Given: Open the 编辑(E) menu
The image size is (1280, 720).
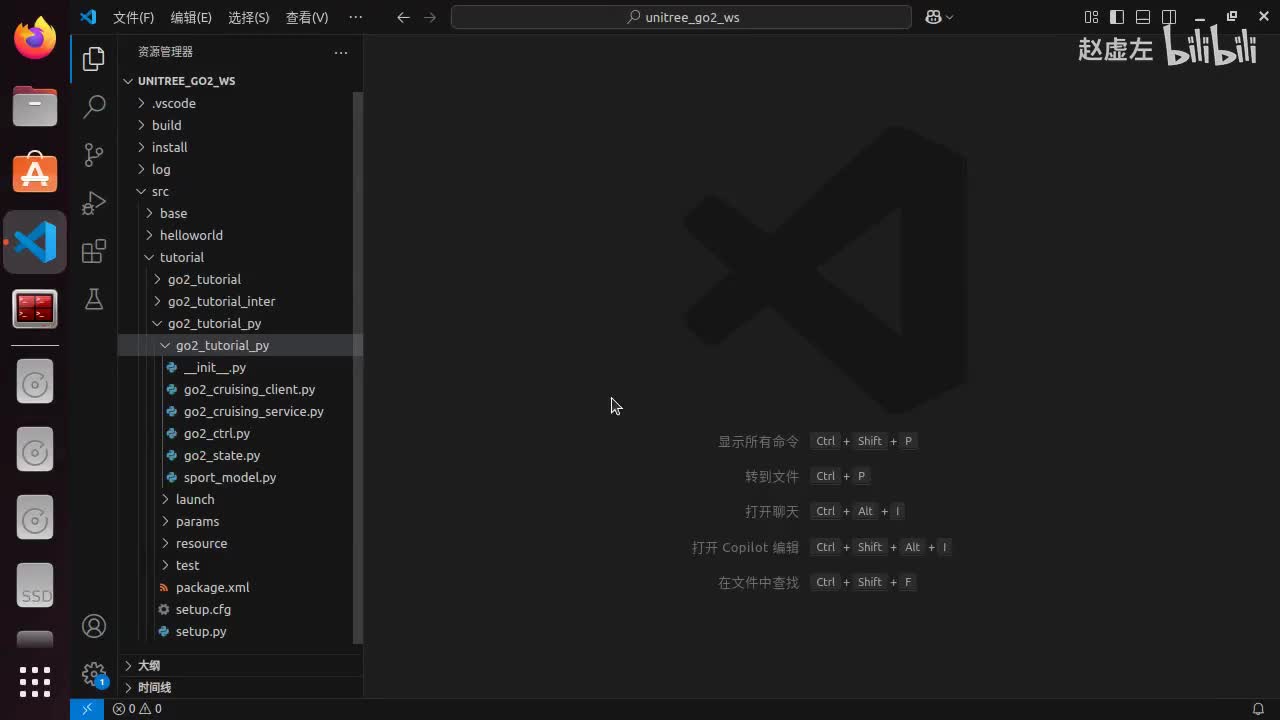Looking at the screenshot, I should click(x=191, y=17).
